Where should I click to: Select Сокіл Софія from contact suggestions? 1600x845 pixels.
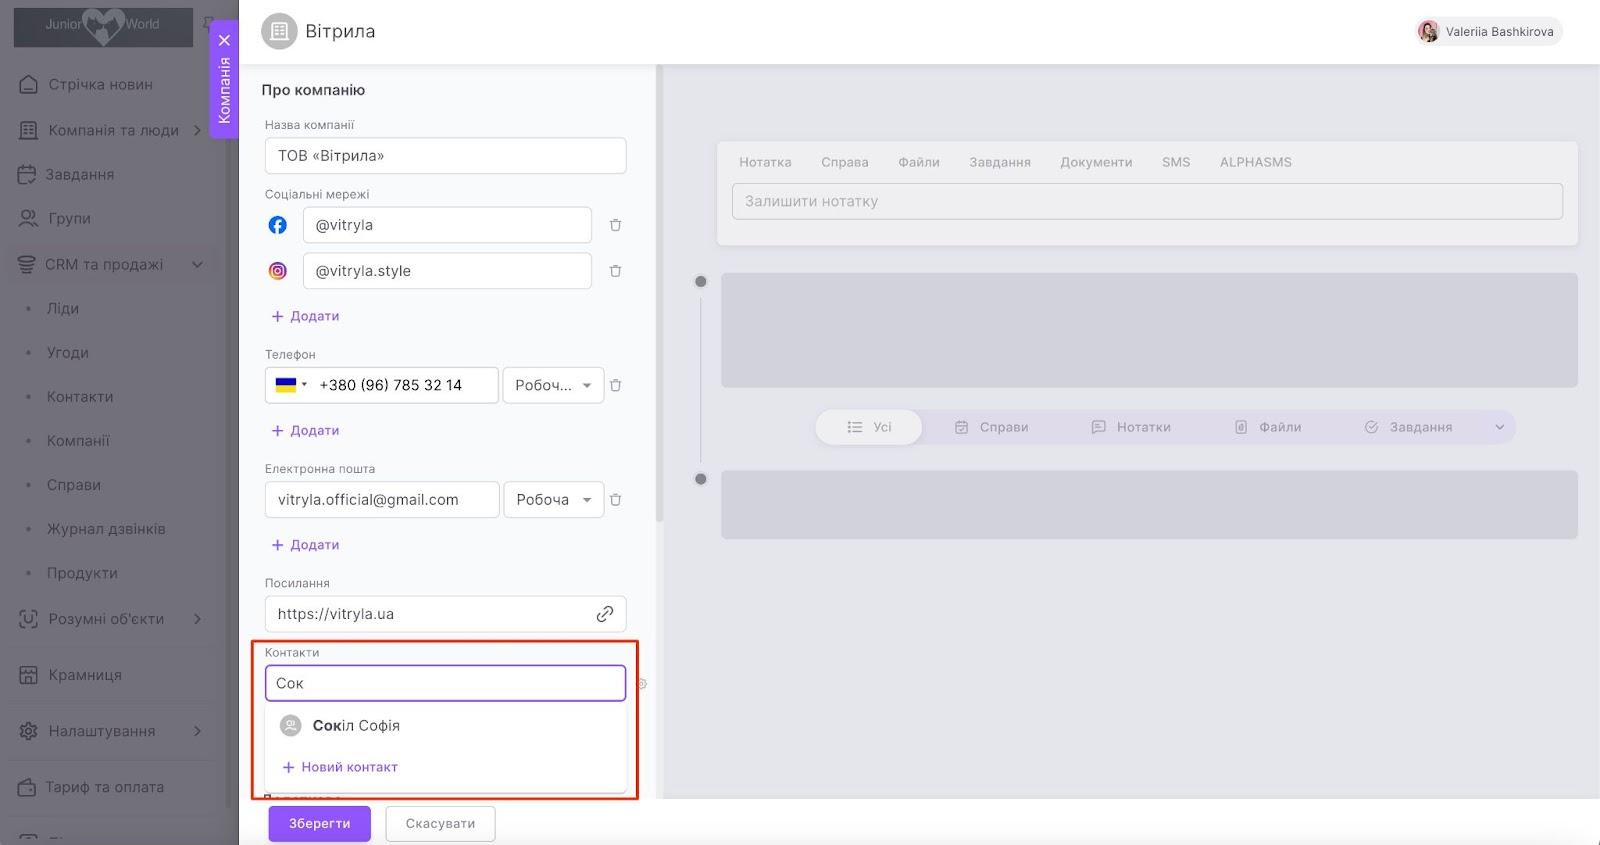356,726
